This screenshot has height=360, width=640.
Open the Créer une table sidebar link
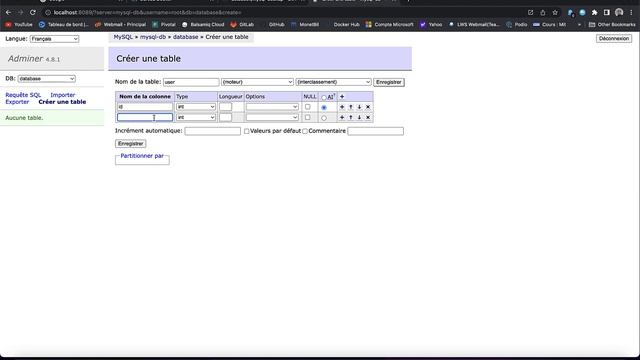pos(62,102)
